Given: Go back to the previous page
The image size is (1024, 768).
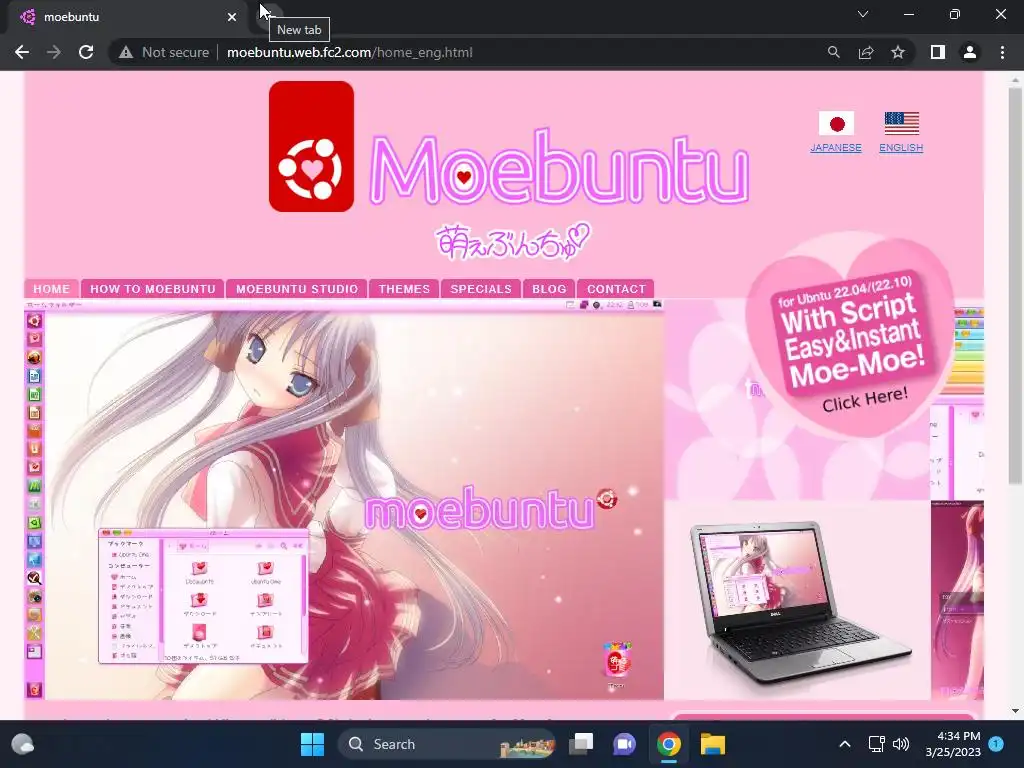Looking at the screenshot, I should click(22, 52).
